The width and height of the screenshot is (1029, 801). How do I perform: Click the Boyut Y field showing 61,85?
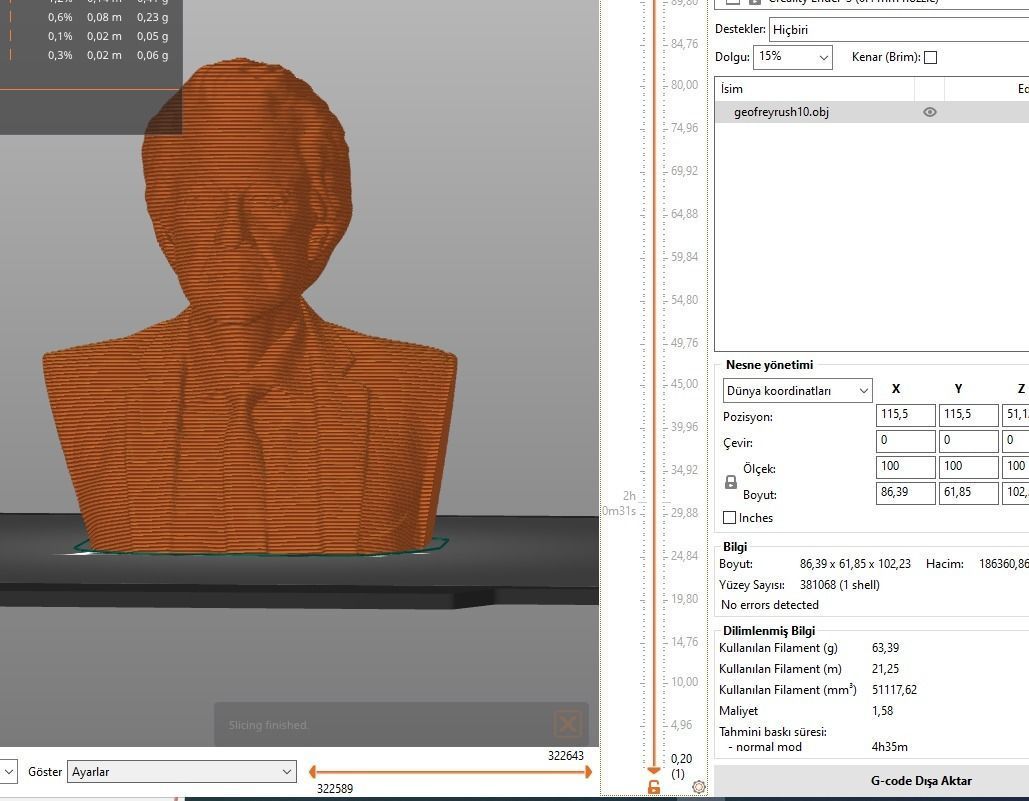[x=968, y=493]
